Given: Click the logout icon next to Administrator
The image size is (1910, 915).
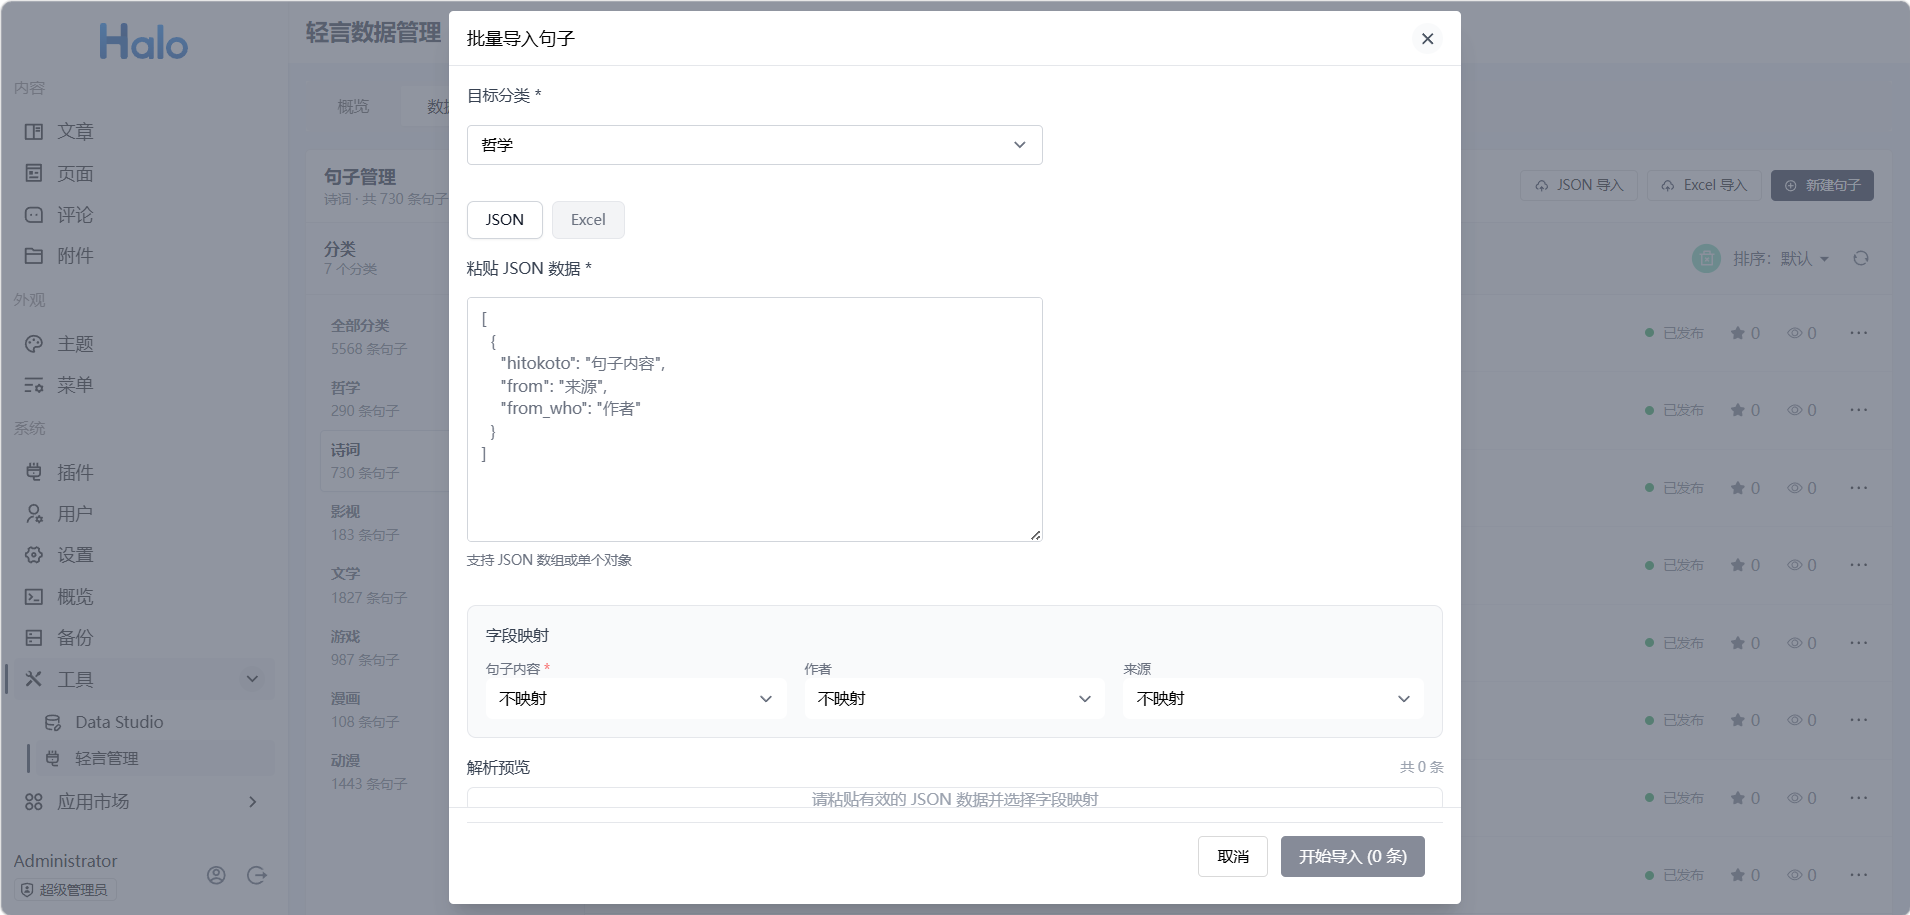Looking at the screenshot, I should (257, 876).
